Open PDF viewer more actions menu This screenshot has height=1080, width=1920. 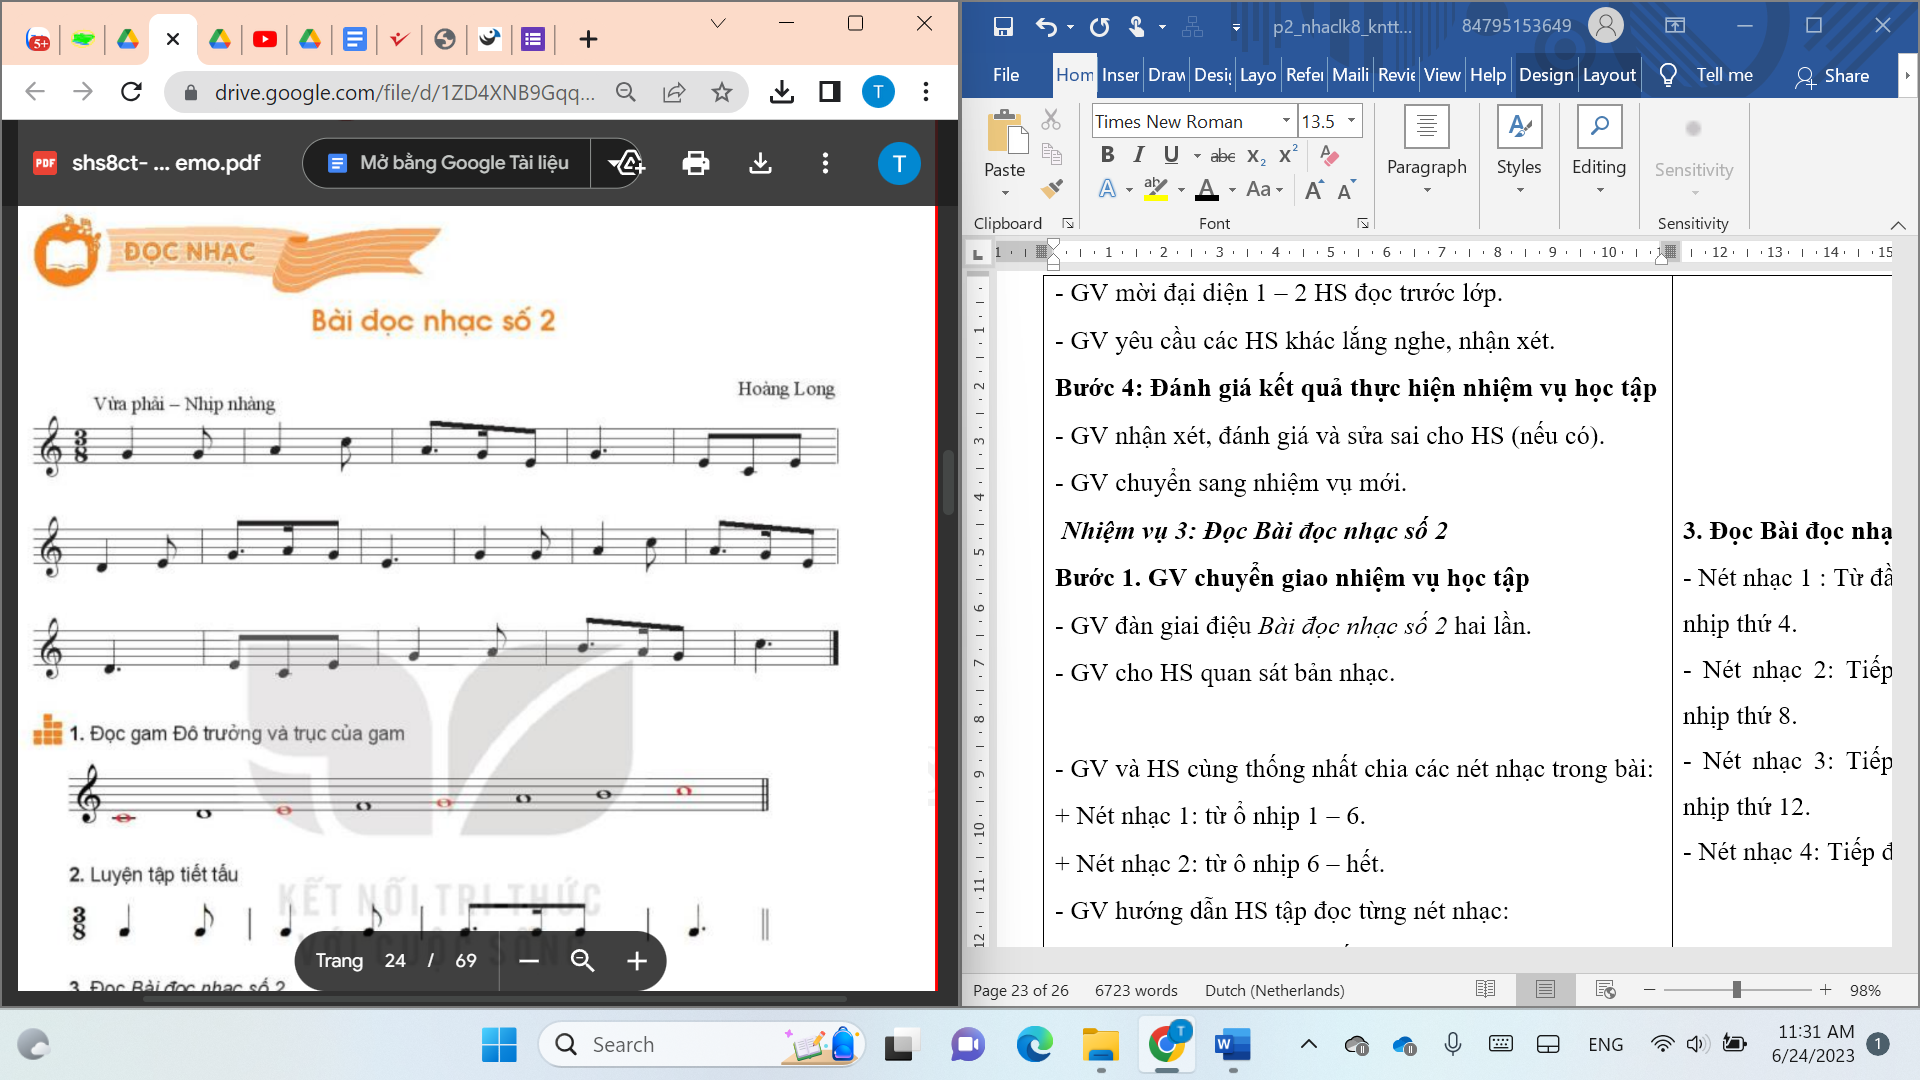pyautogui.click(x=825, y=163)
